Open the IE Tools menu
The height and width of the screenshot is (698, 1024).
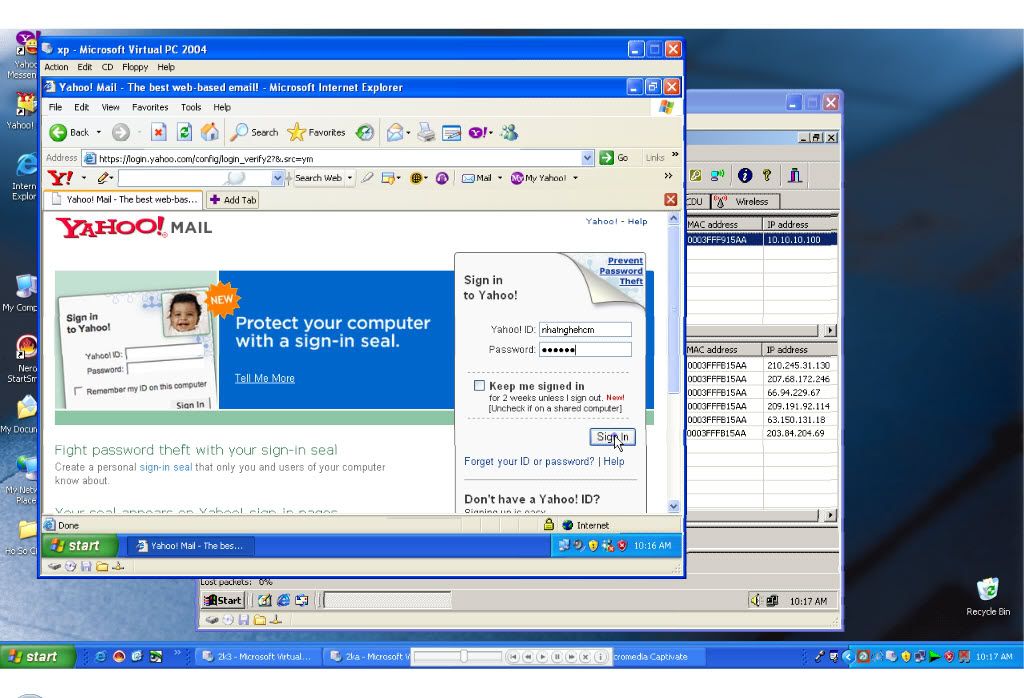[191, 107]
